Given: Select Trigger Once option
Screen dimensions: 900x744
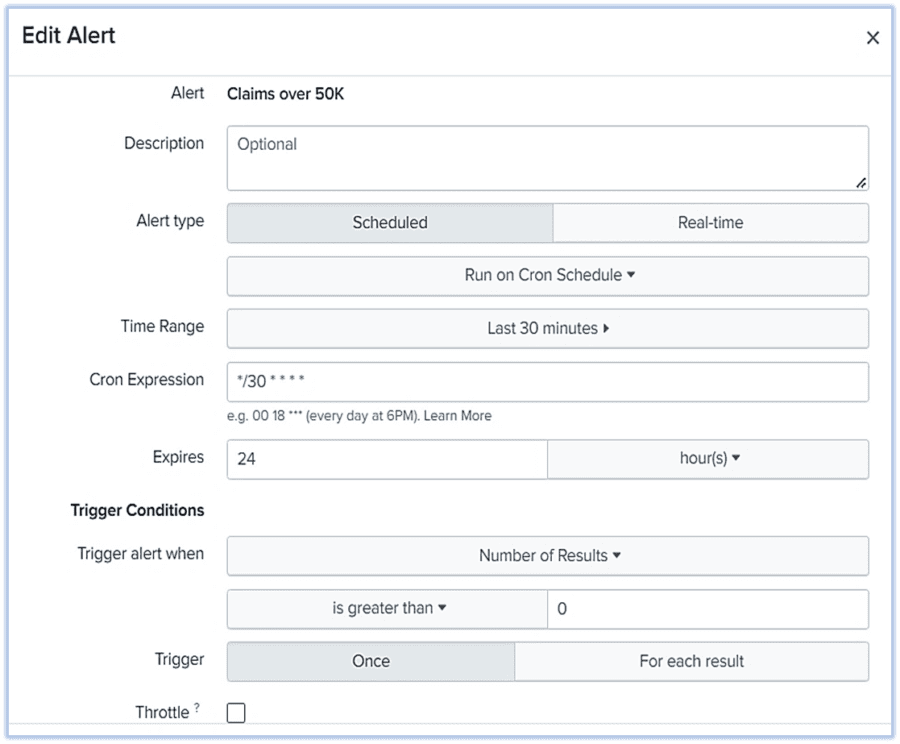Looking at the screenshot, I should pyautogui.click(x=370, y=661).
